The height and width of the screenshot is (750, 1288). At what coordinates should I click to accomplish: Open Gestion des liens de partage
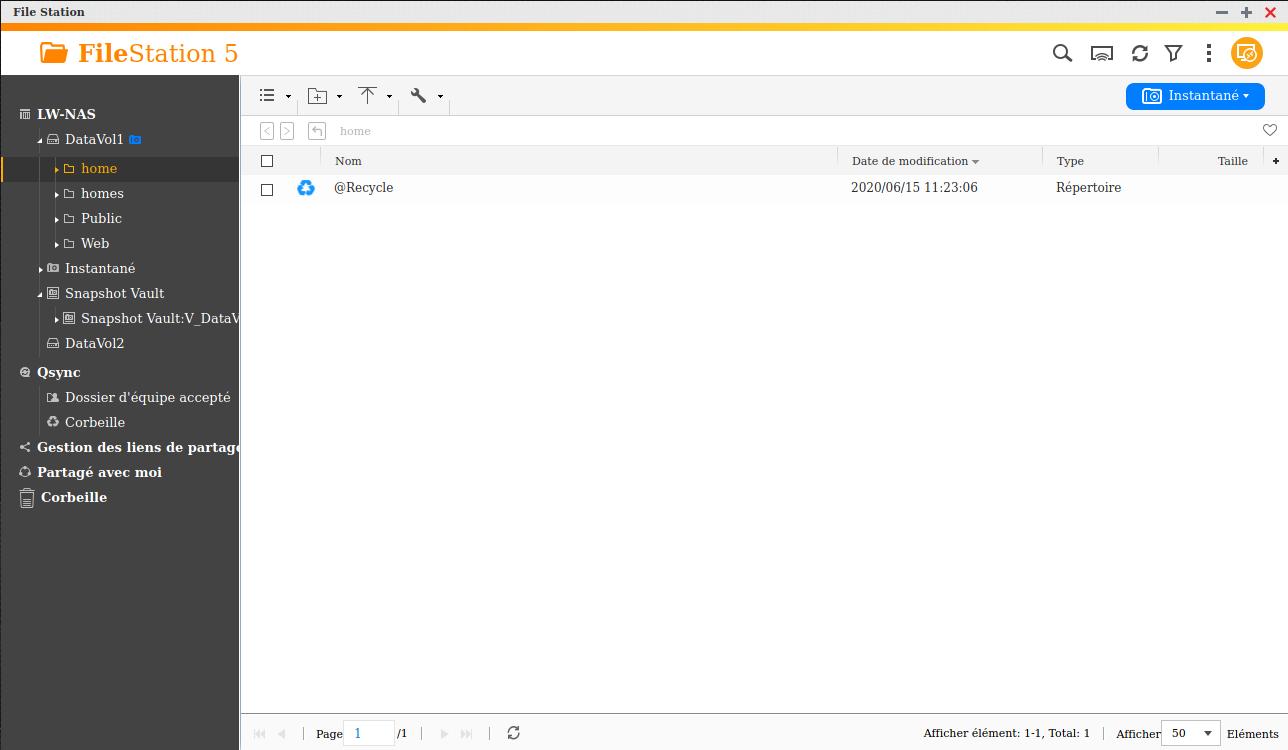[137, 447]
